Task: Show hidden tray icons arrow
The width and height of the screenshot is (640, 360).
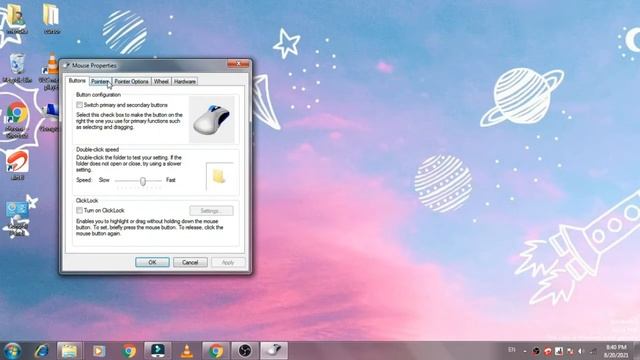Action: [x=525, y=351]
